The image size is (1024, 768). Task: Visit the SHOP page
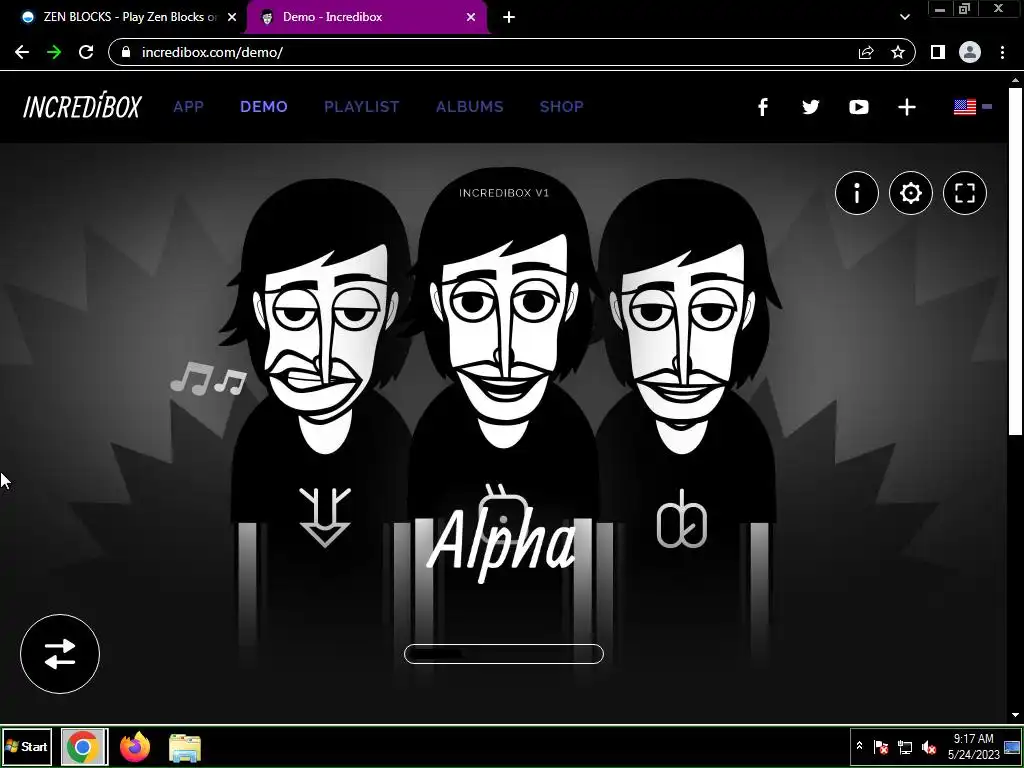pos(562,106)
